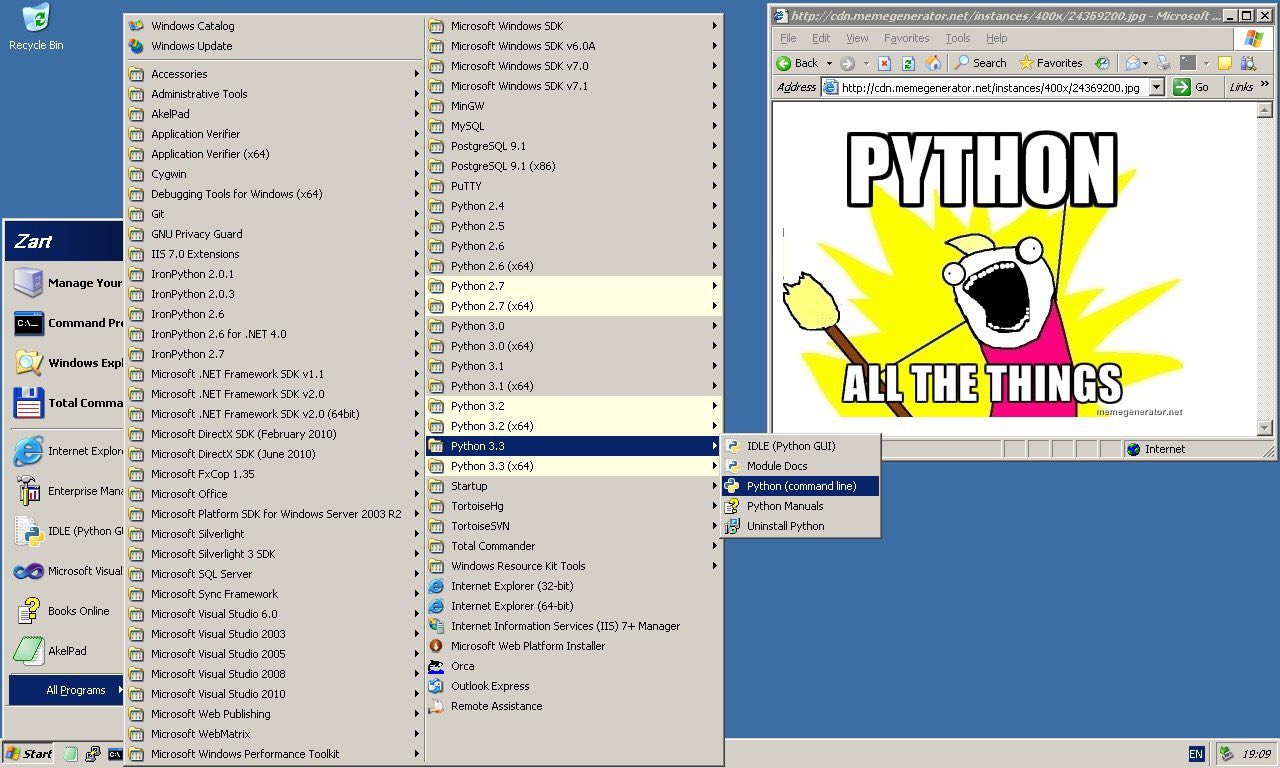This screenshot has height=768, width=1280.
Task: Open the IE Tools menu
Action: tap(958, 38)
